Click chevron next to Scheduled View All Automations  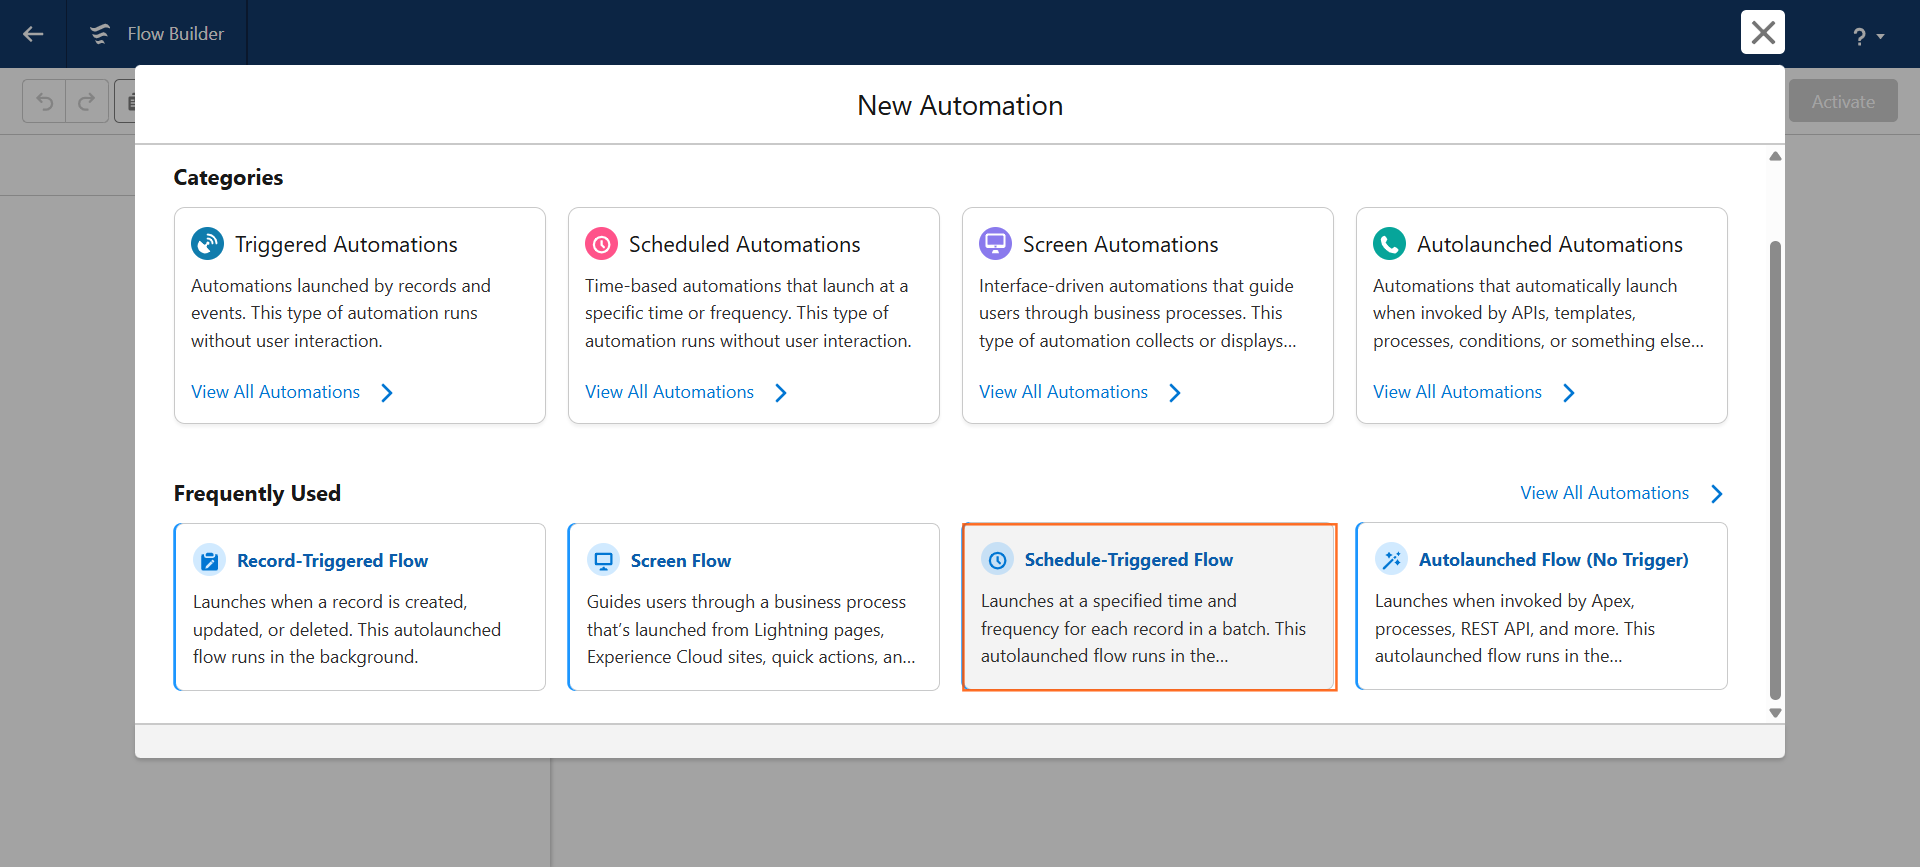[781, 393]
